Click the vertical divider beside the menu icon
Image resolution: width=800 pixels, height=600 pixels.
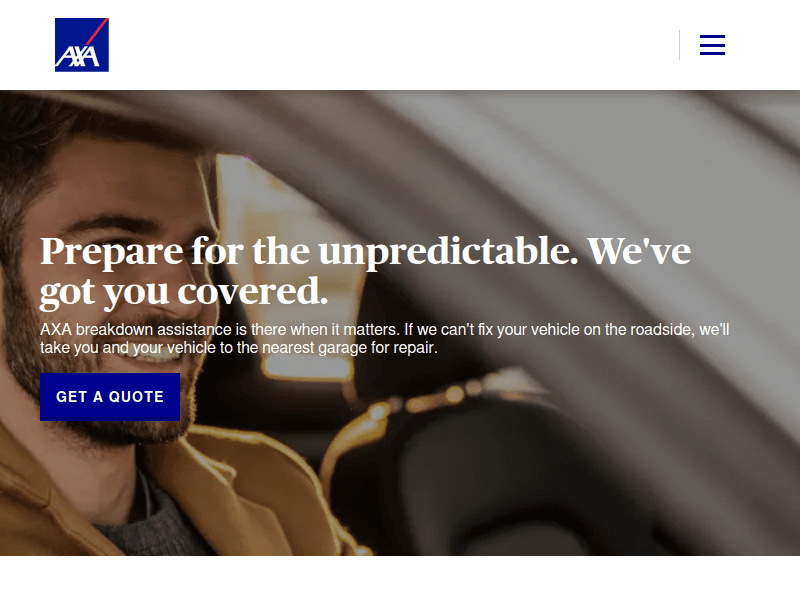click(680, 45)
